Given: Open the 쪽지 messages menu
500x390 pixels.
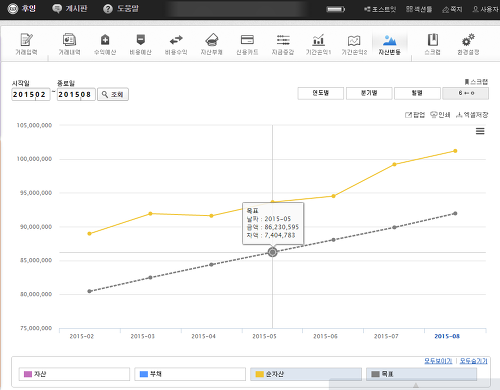Looking at the screenshot, I should click(x=452, y=9).
